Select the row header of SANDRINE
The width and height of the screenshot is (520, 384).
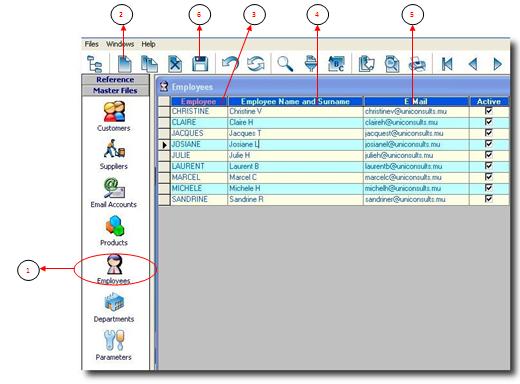click(164, 200)
